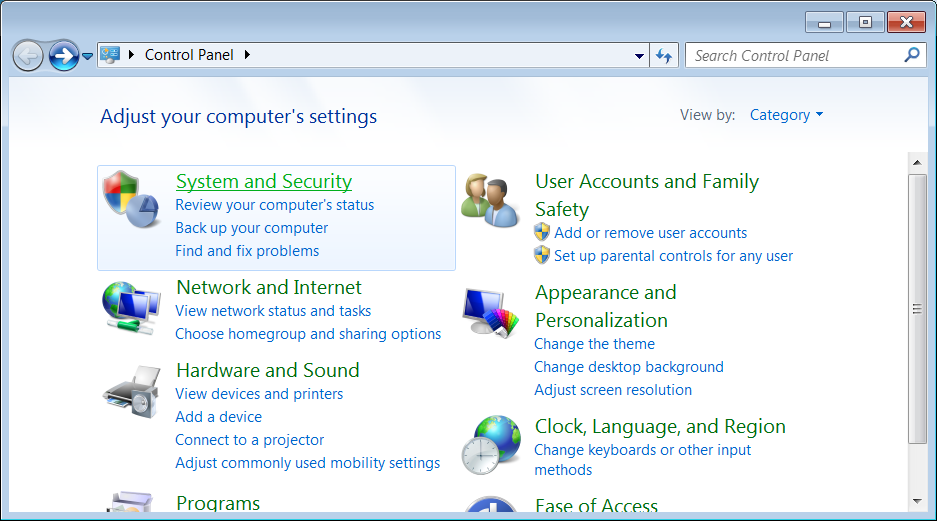Select Change desktop background link
This screenshot has width=937, height=521.
tap(629, 367)
